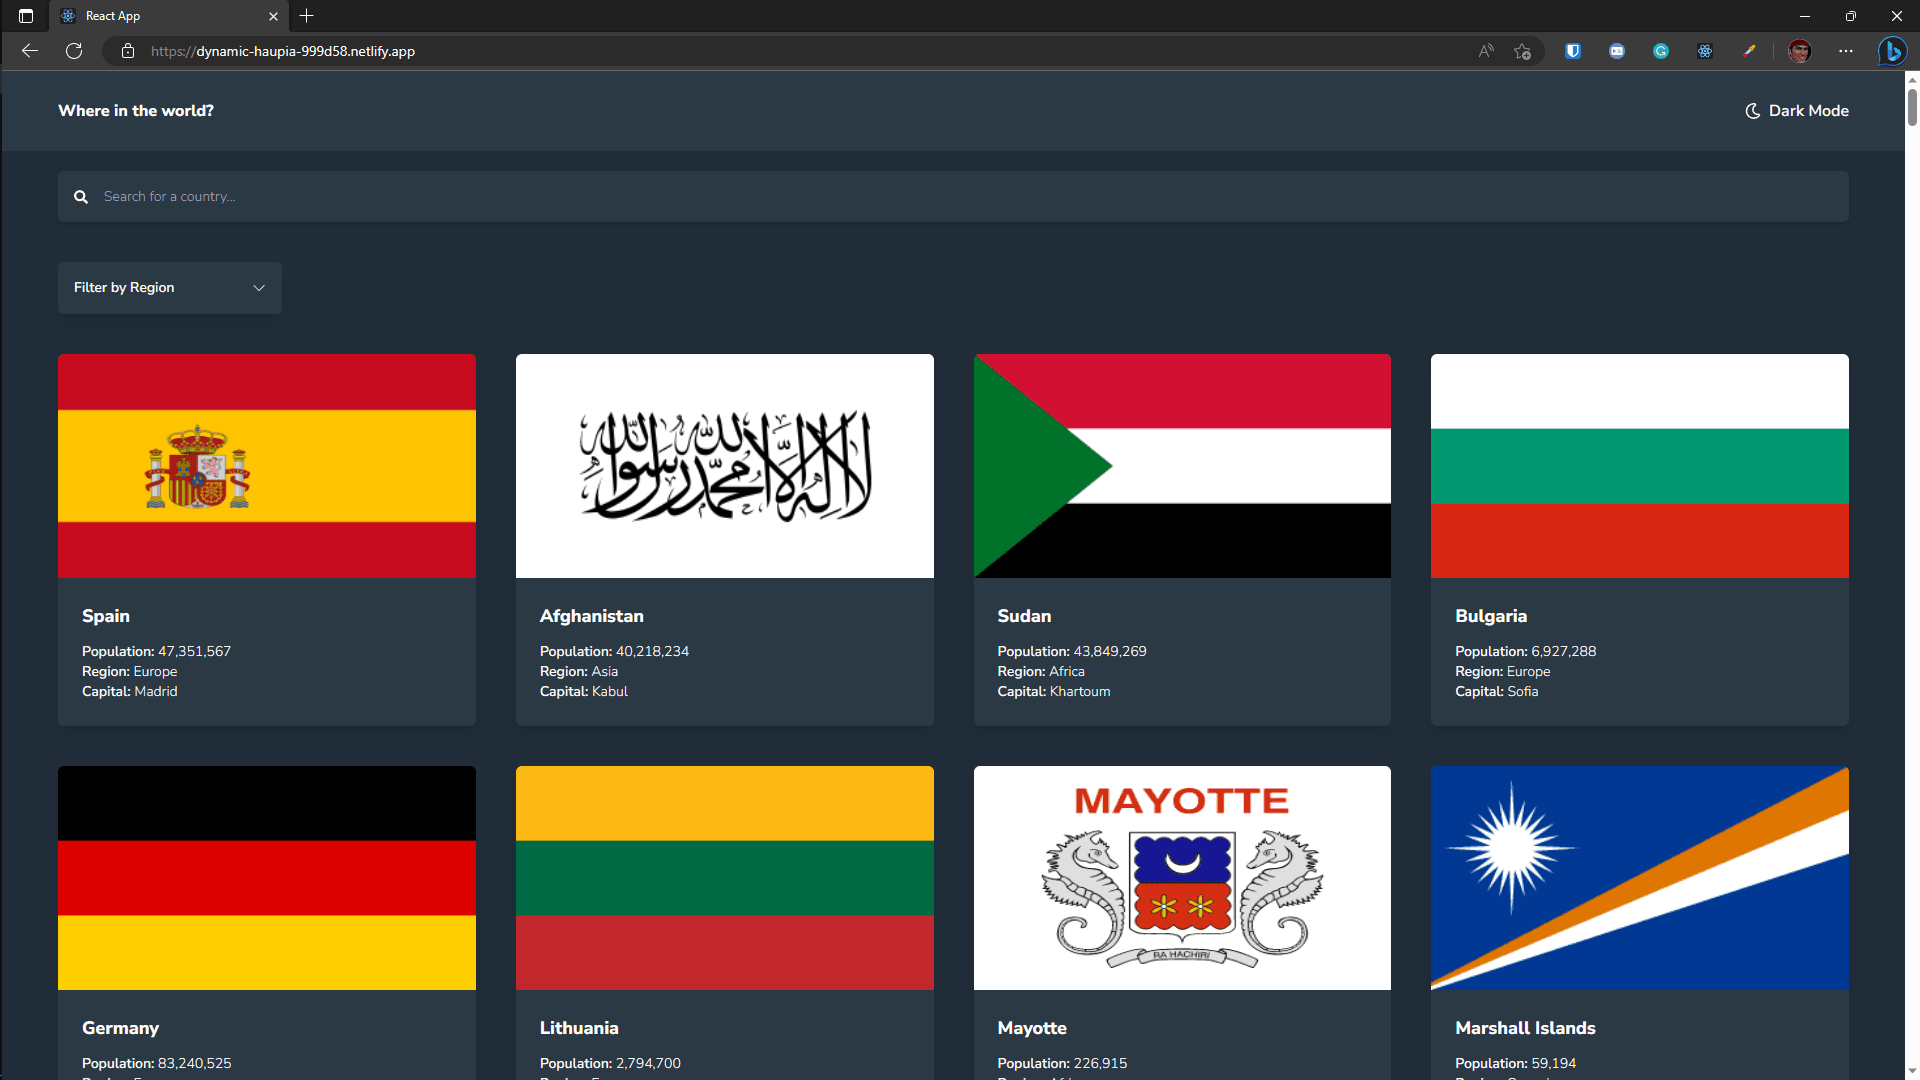Add page to favorites star icon
The width and height of the screenshot is (1920, 1080).
point(1522,51)
